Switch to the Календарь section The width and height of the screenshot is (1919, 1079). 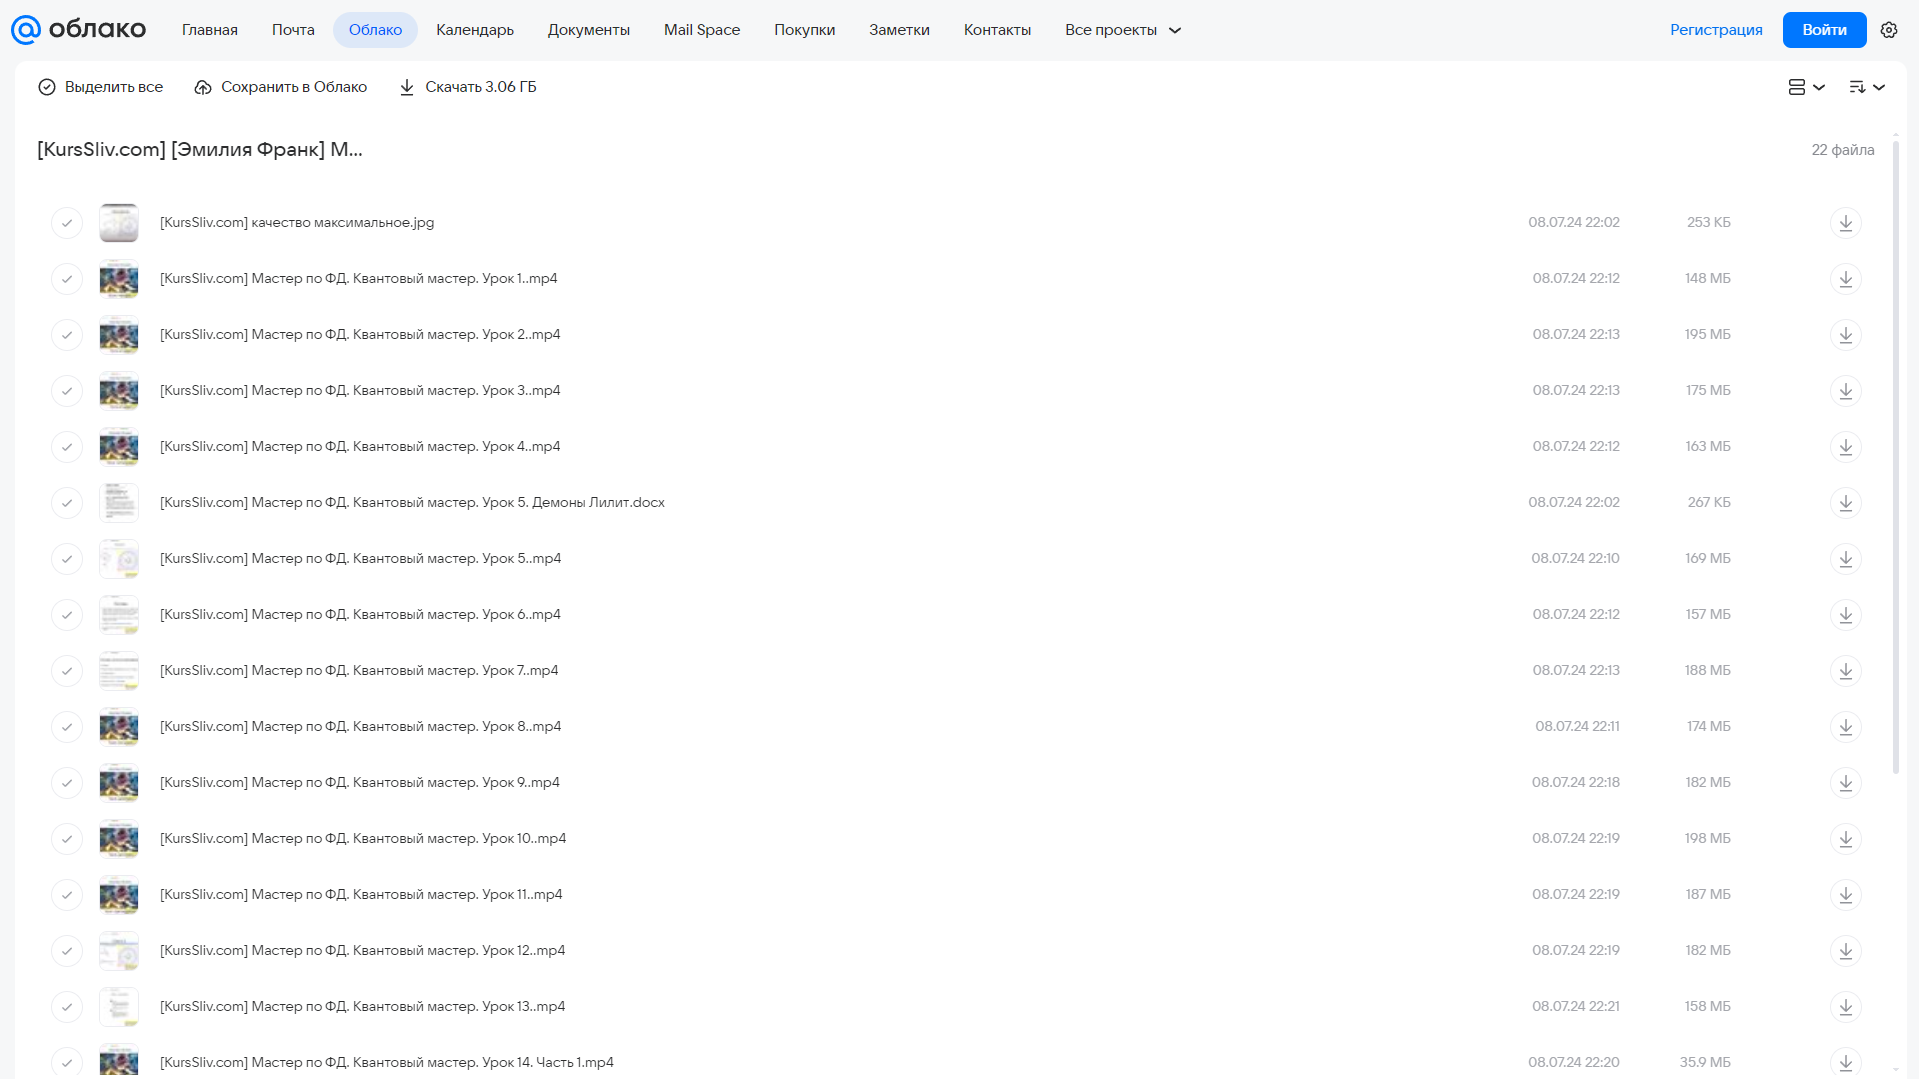click(x=475, y=30)
